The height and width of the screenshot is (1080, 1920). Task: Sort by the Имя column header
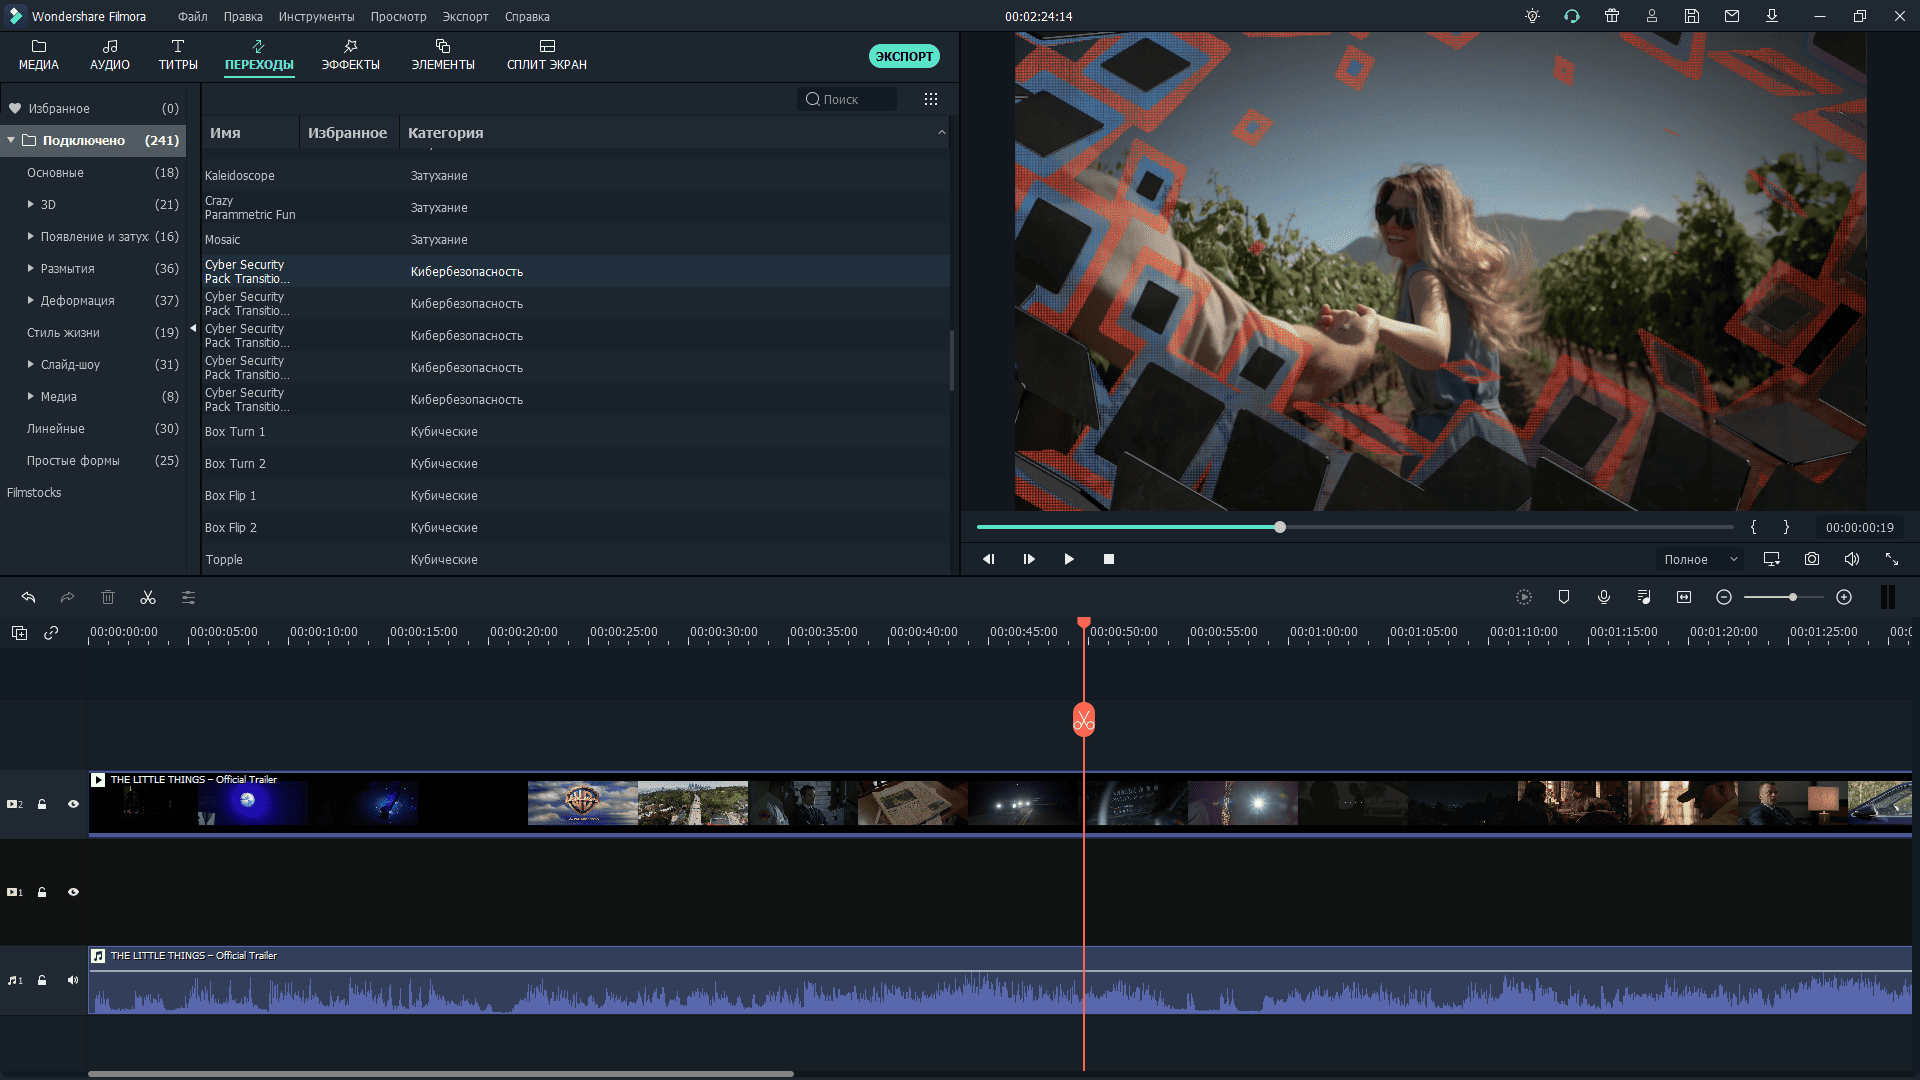250,132
